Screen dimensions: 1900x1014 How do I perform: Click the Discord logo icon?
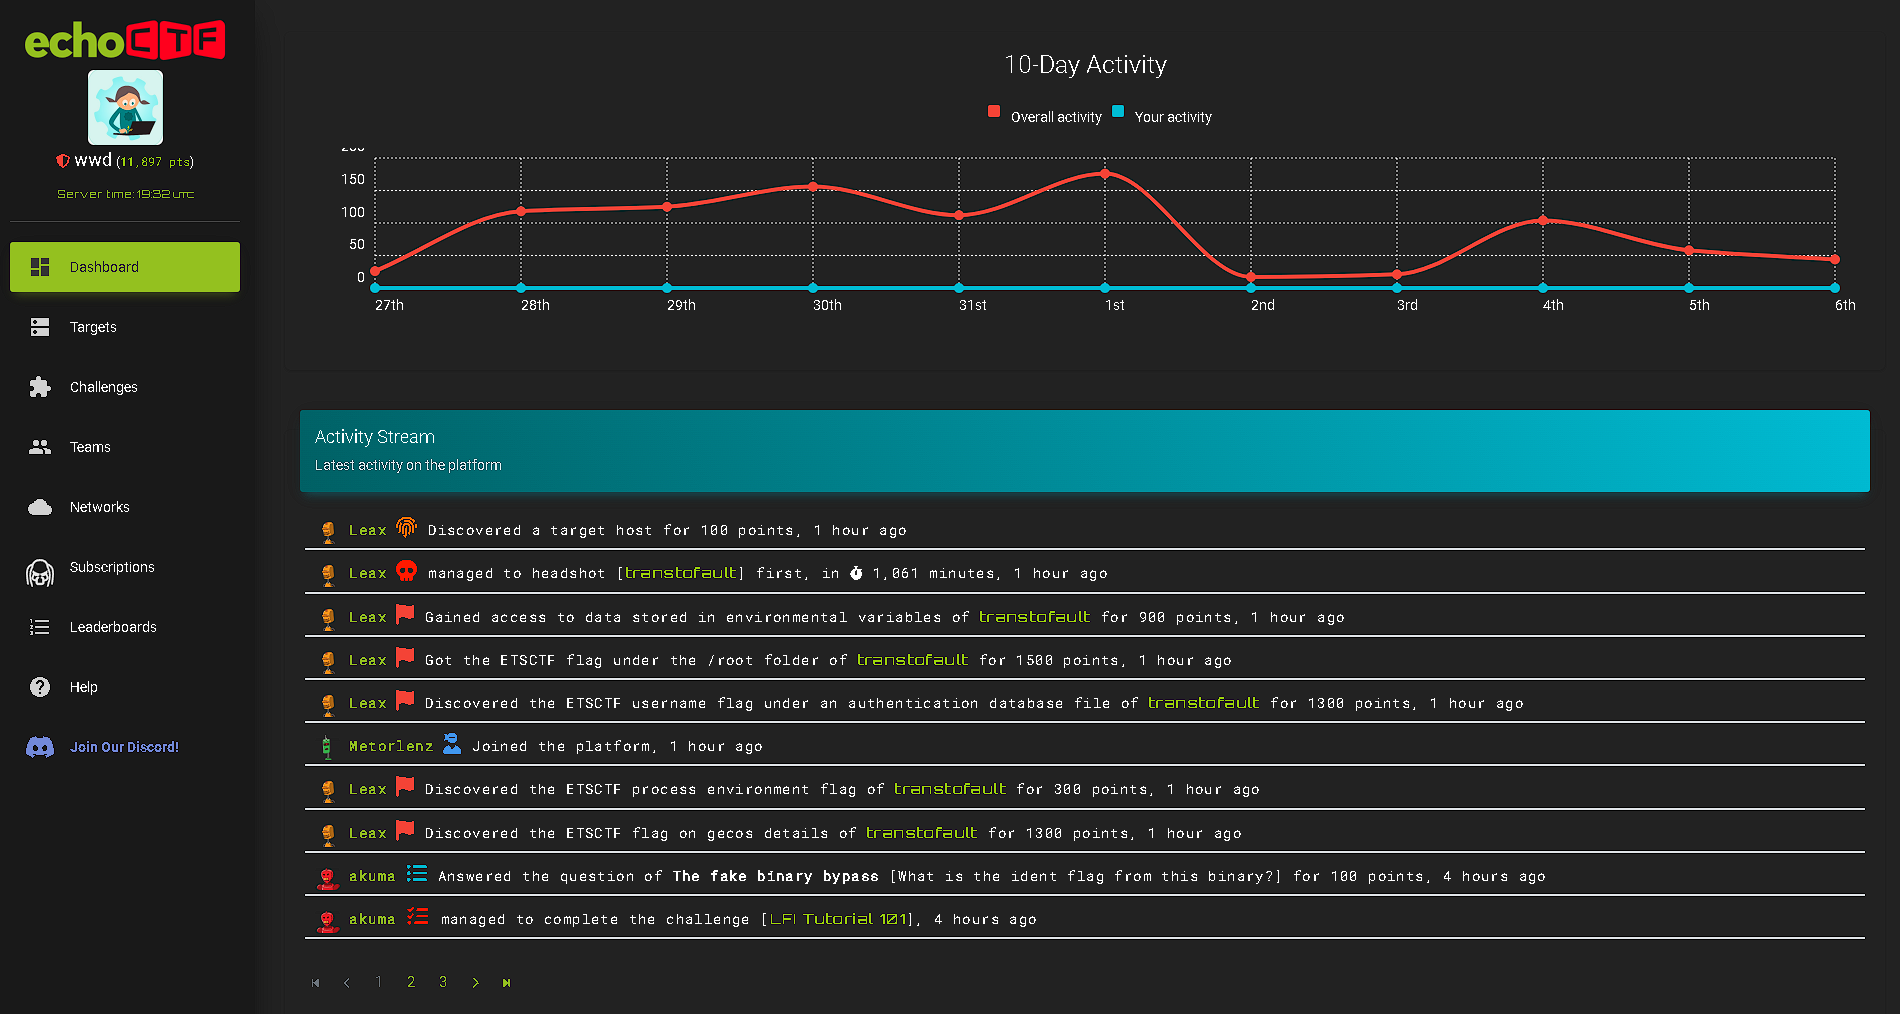point(40,747)
